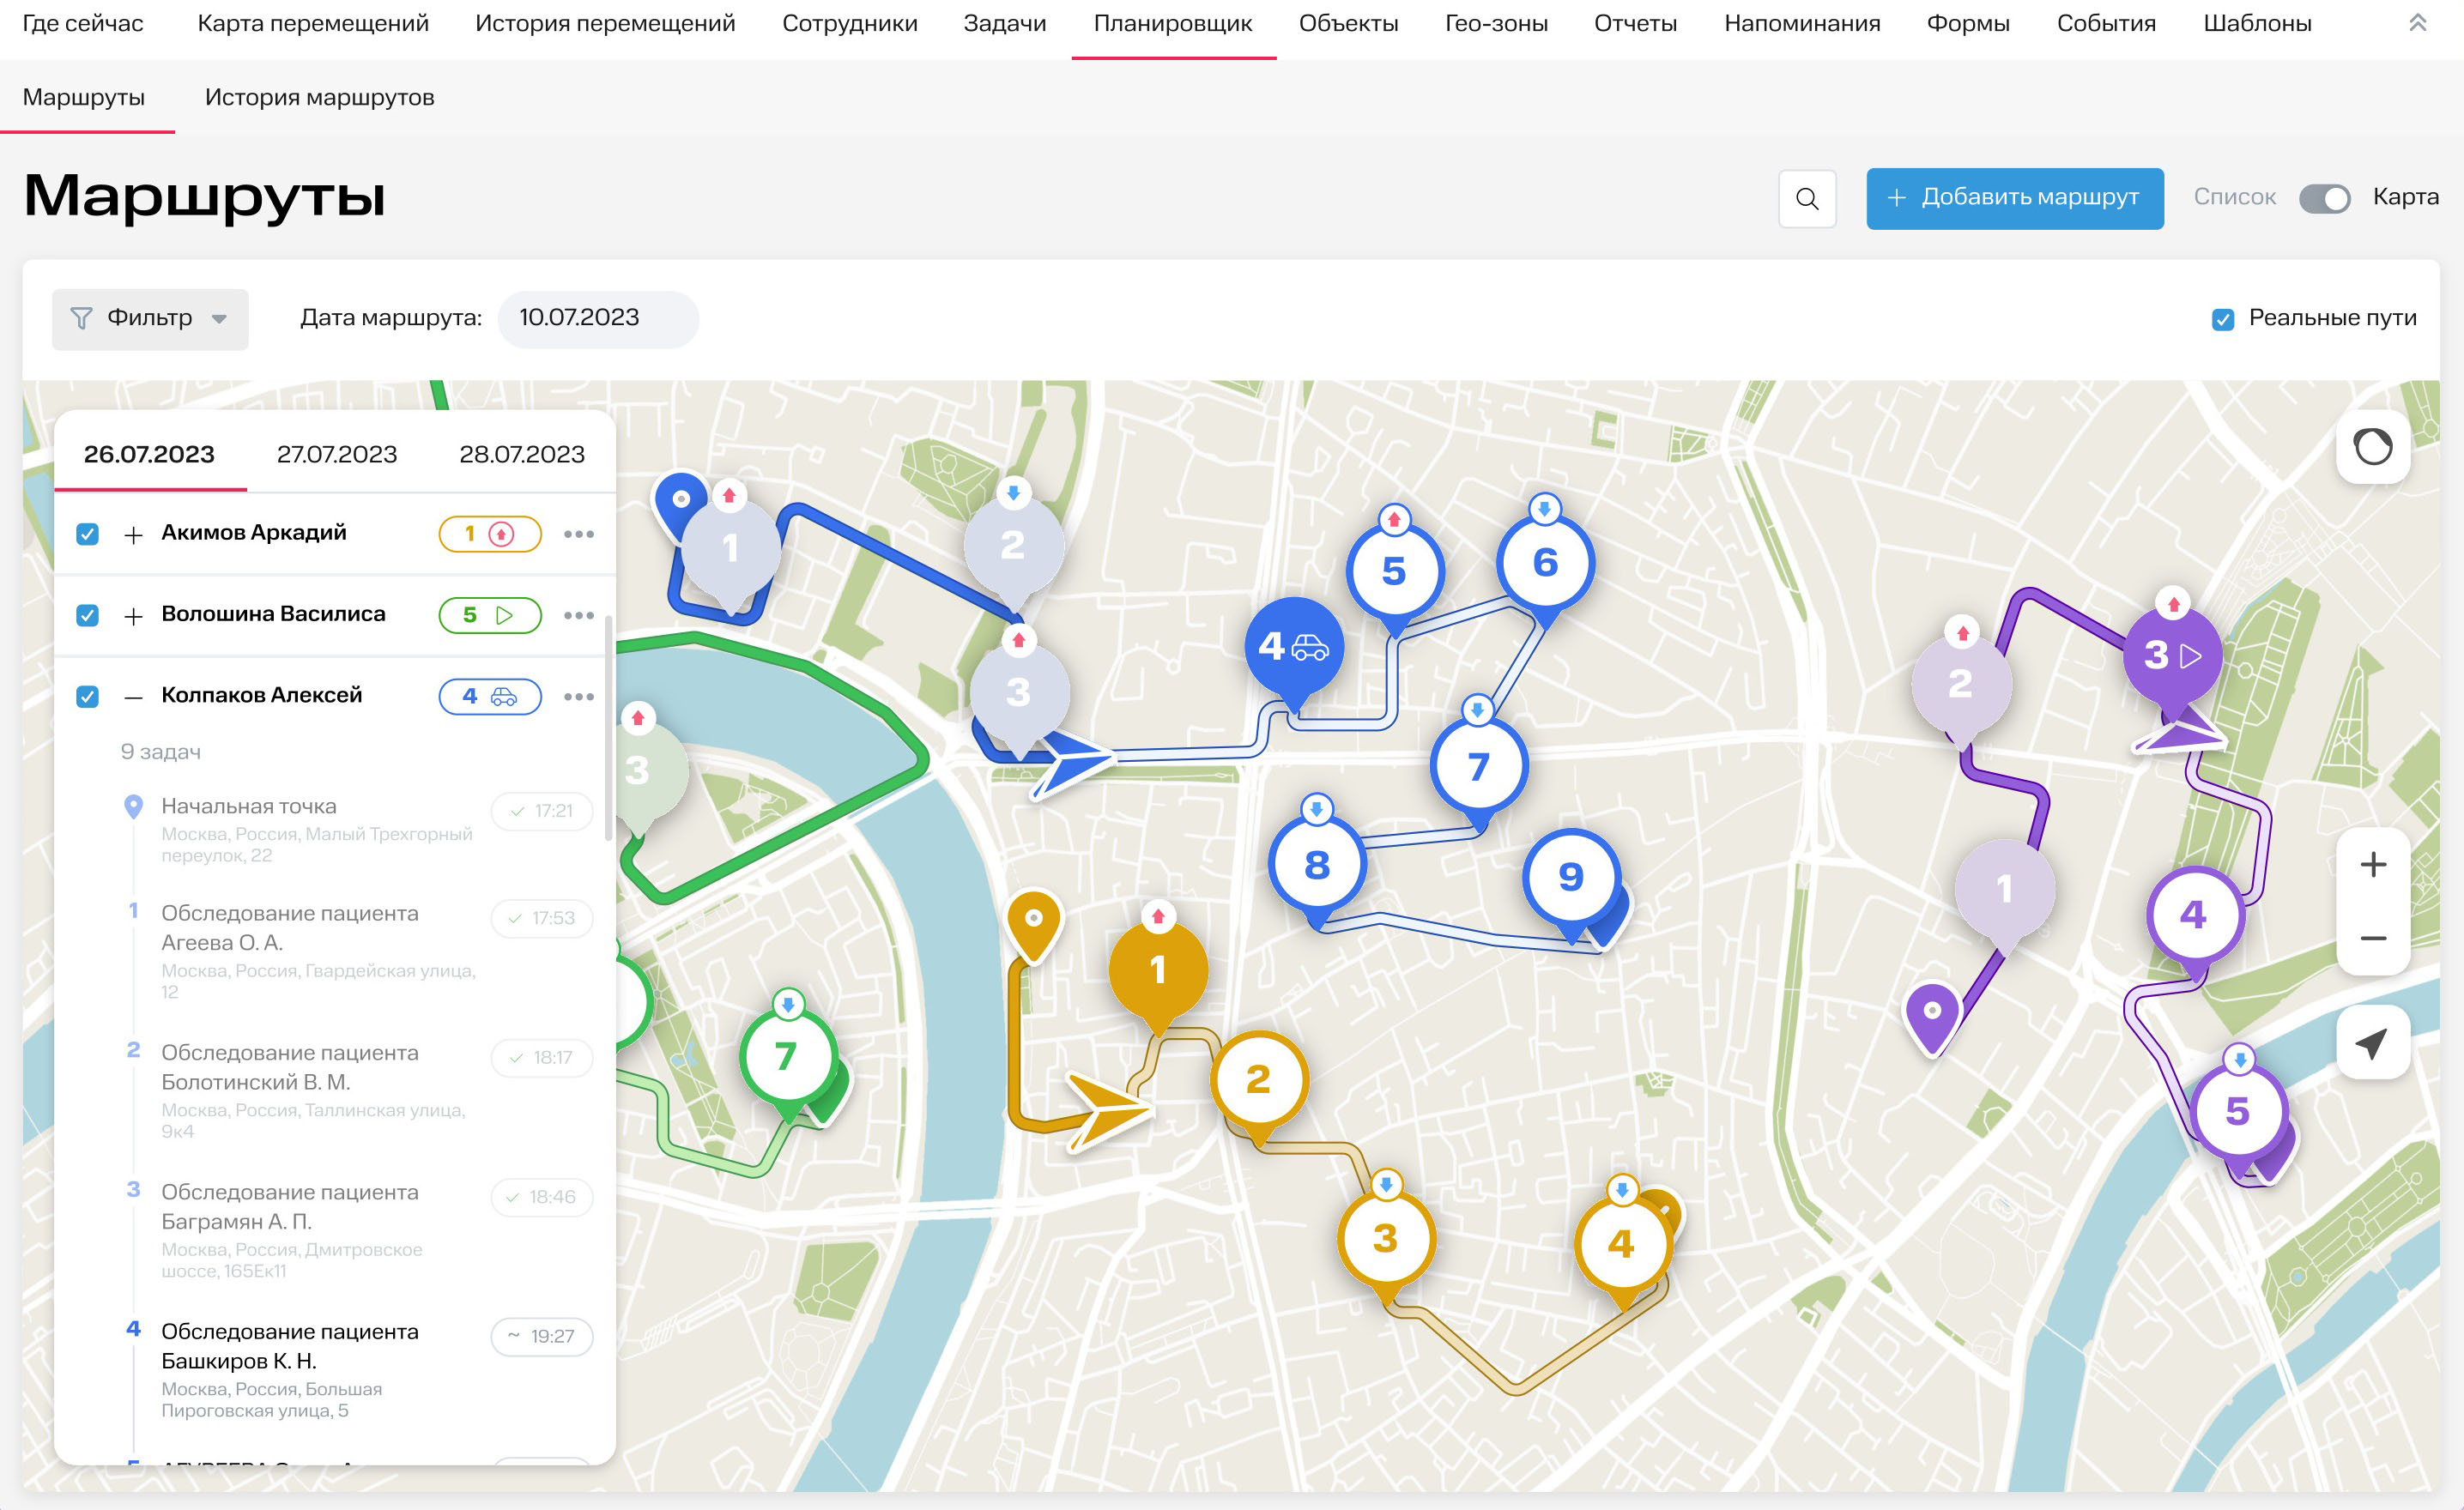Select orange map marker 4
Screen dimensions: 2464x1510
(x=1621, y=1243)
